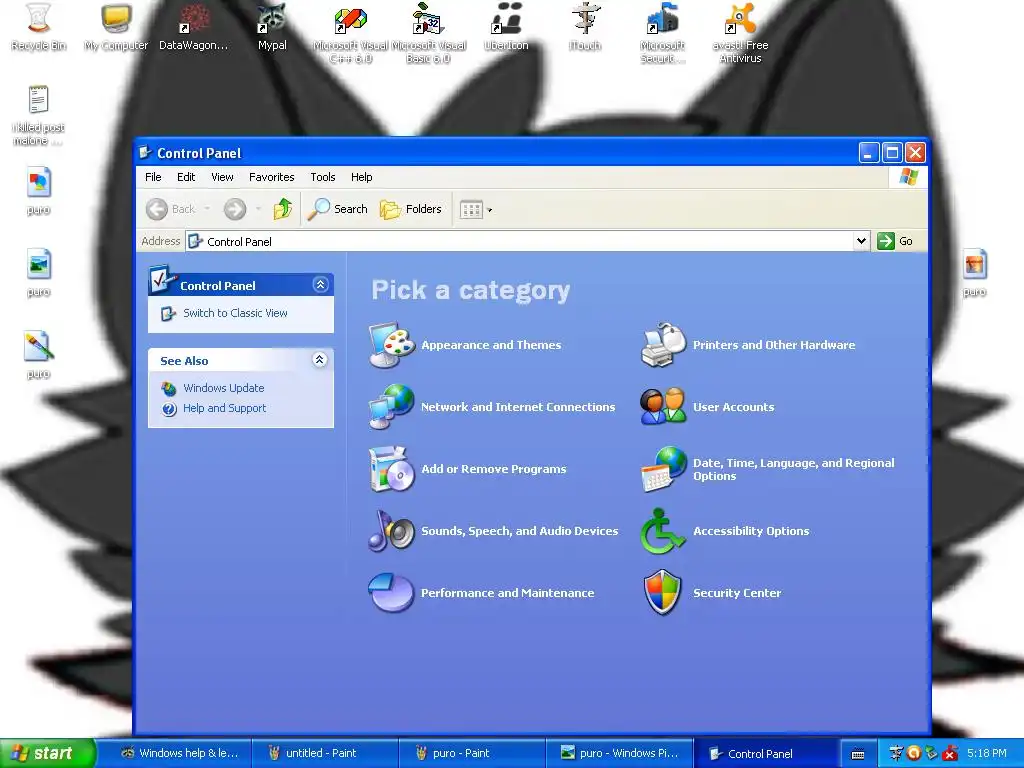Open the Tools menu
This screenshot has height=768, width=1024.
(x=323, y=177)
